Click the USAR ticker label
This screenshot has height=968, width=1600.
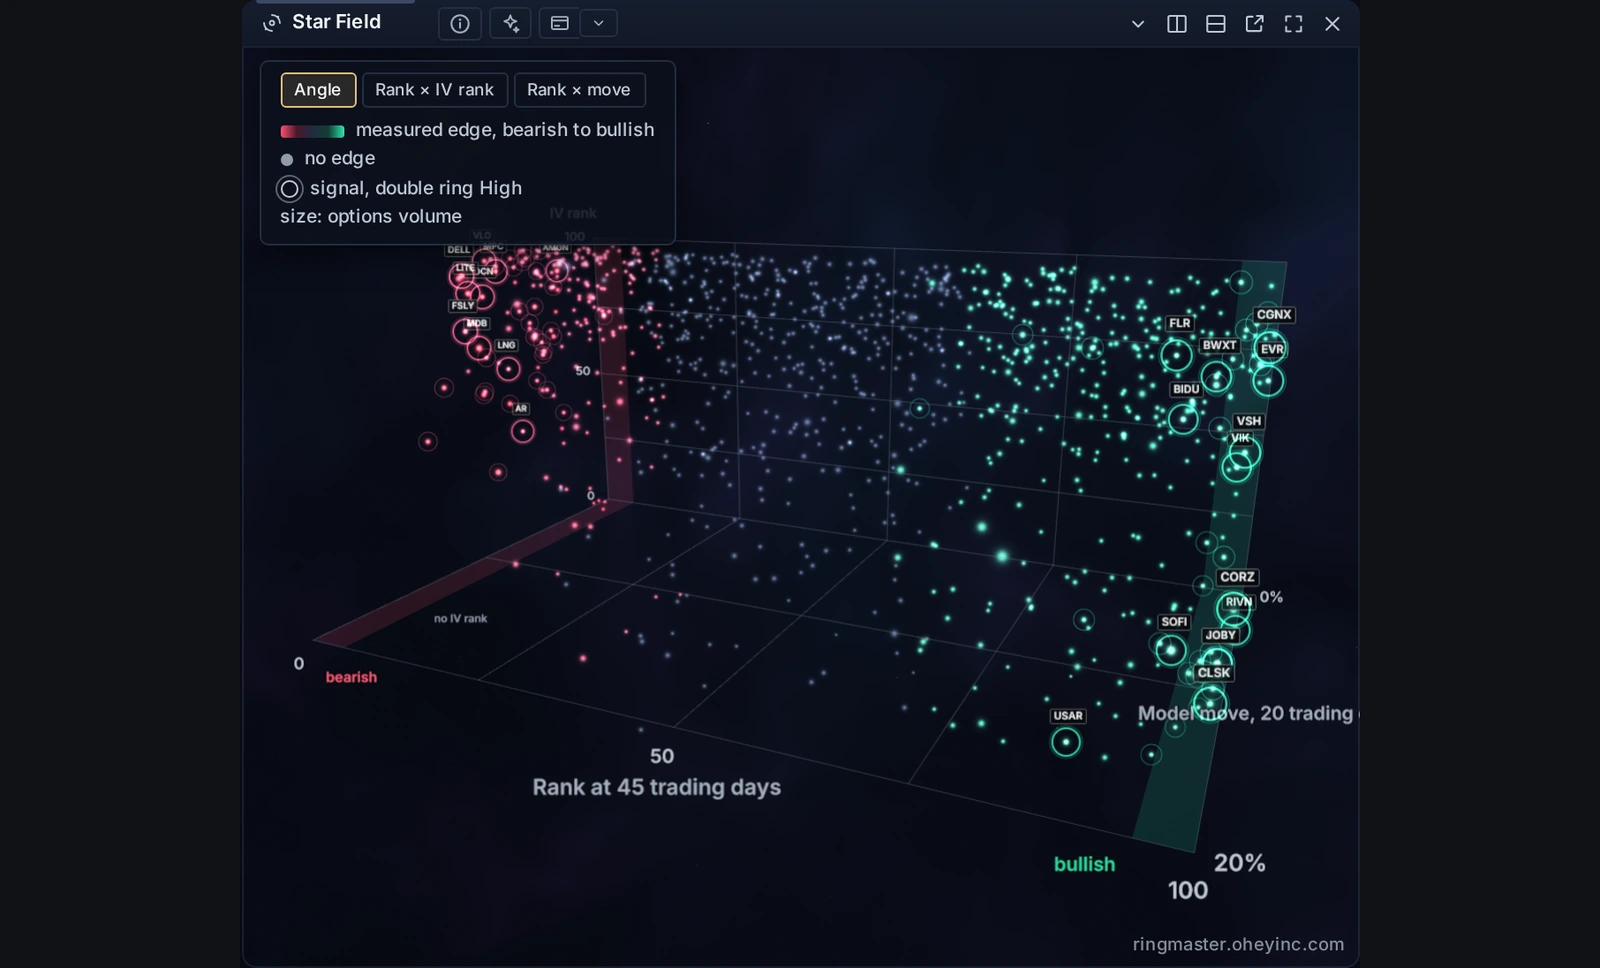1068,716
